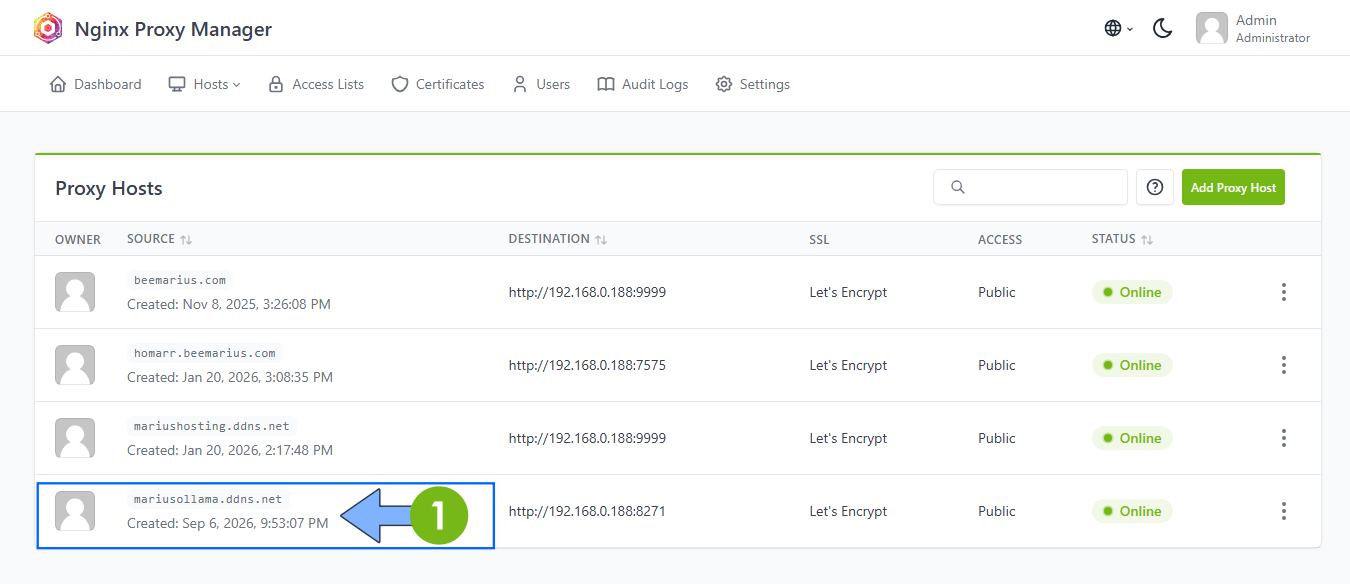Click owner avatar in mariusollama.ddns.net row
Viewport: 1350px width, 584px height.
(75, 511)
